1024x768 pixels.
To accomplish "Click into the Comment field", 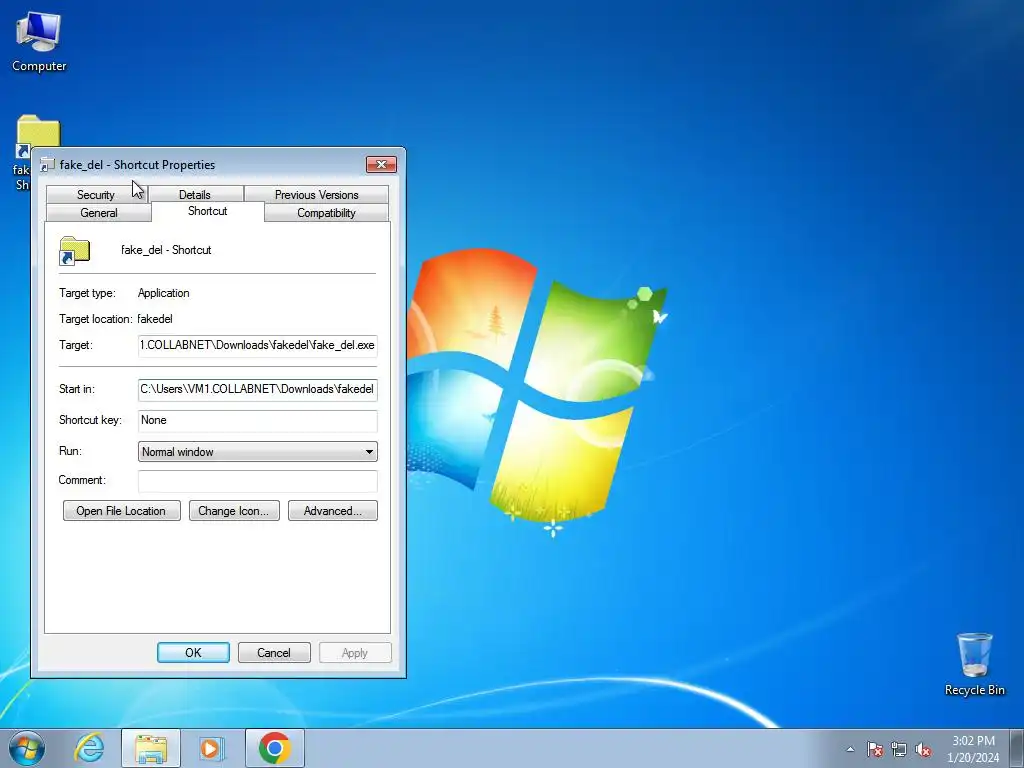I will tap(257, 481).
